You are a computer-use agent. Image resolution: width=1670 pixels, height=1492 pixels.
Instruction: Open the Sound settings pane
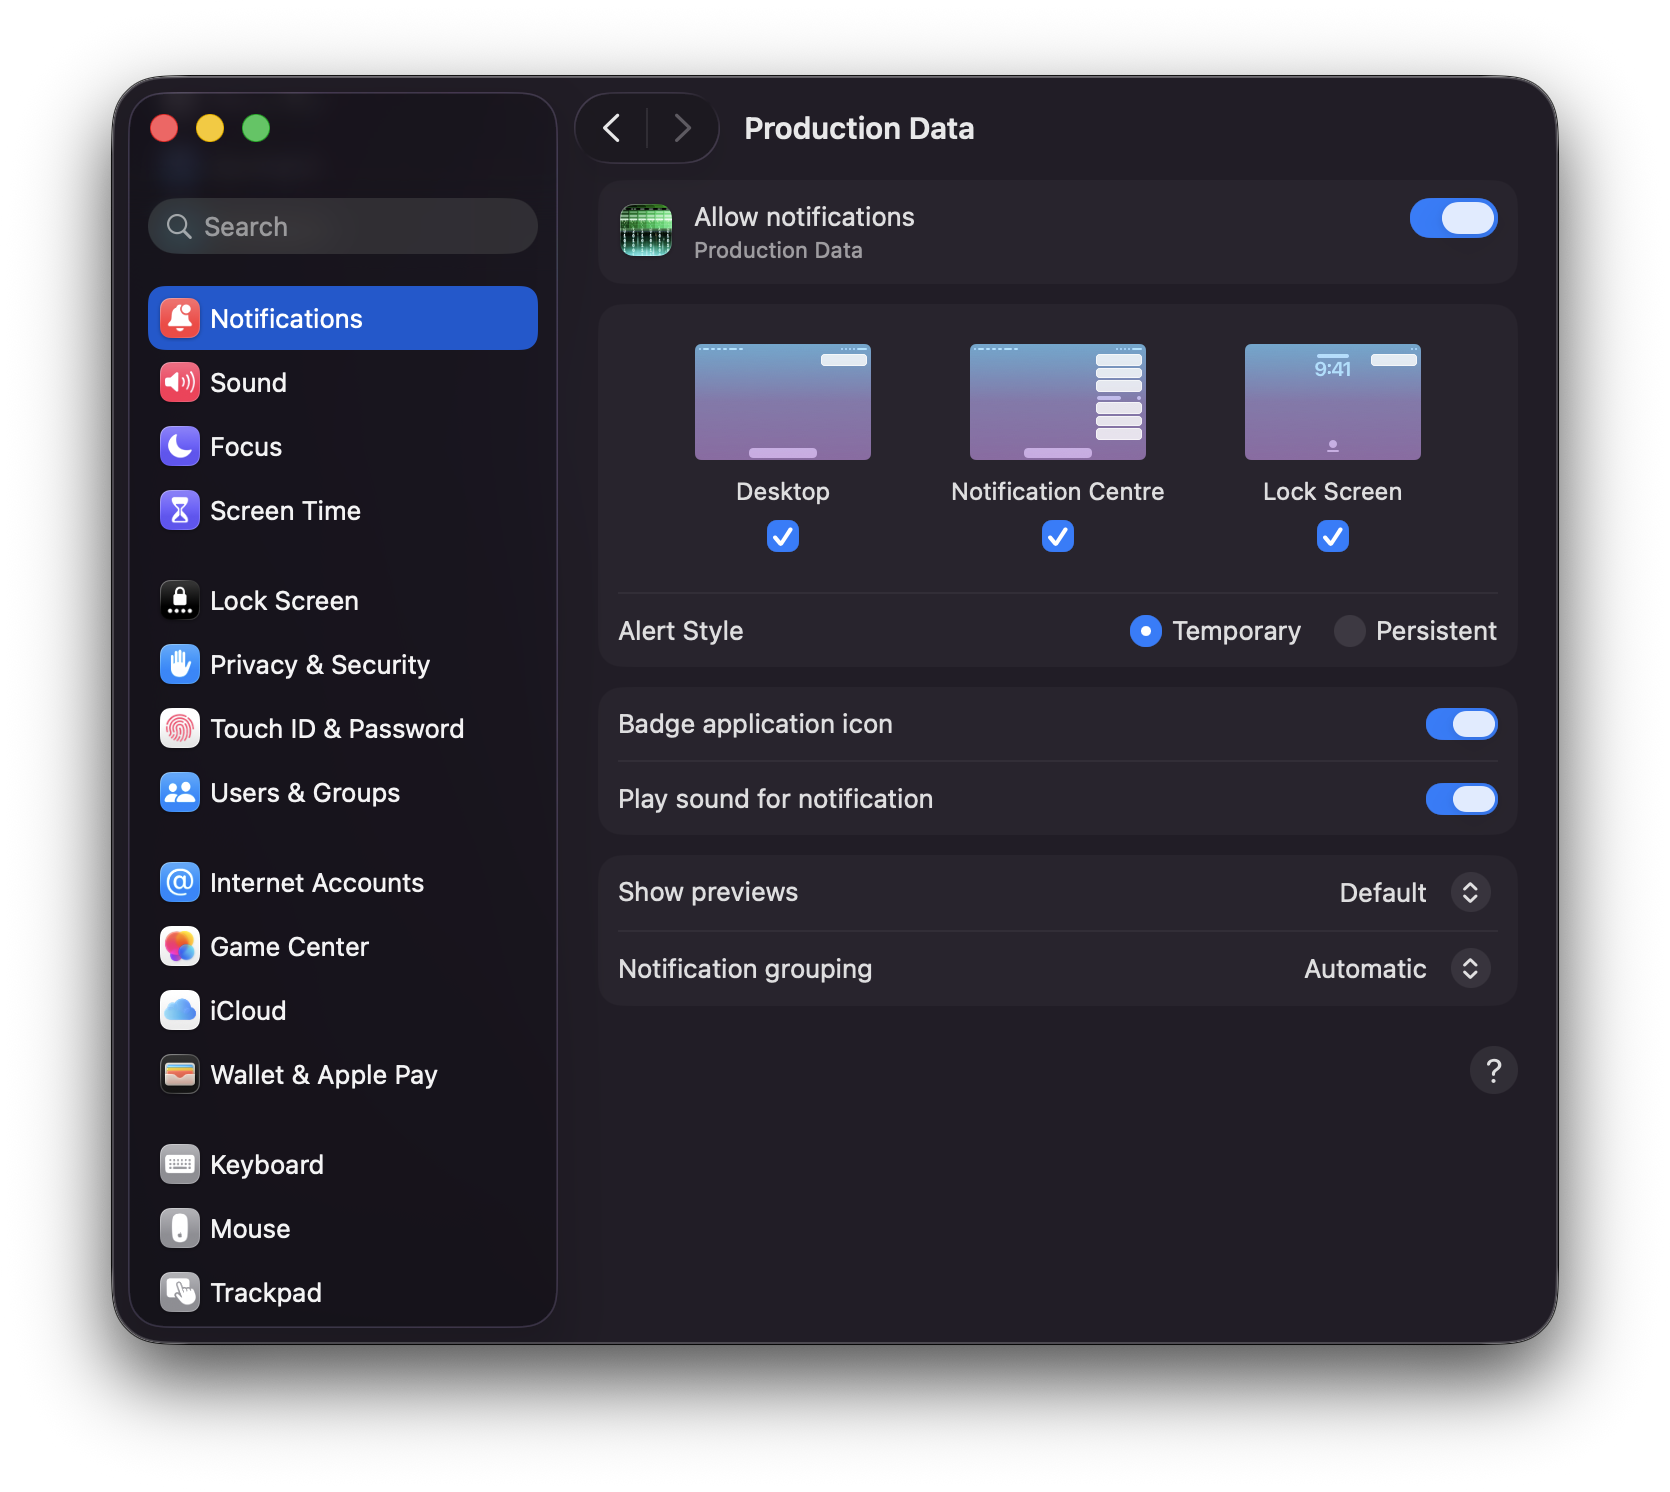(x=343, y=382)
